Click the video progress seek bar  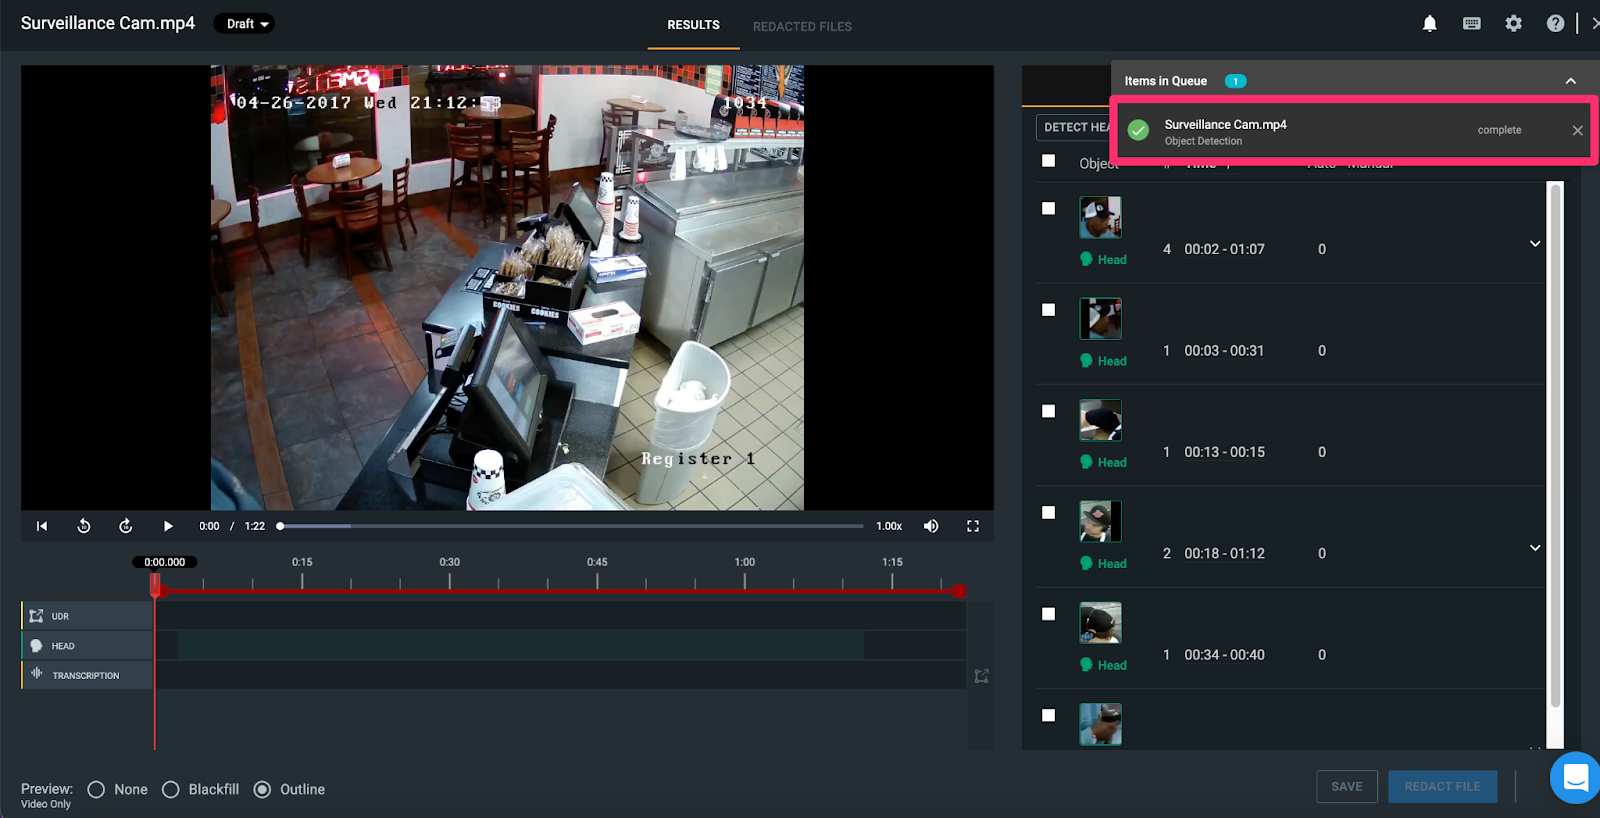572,526
